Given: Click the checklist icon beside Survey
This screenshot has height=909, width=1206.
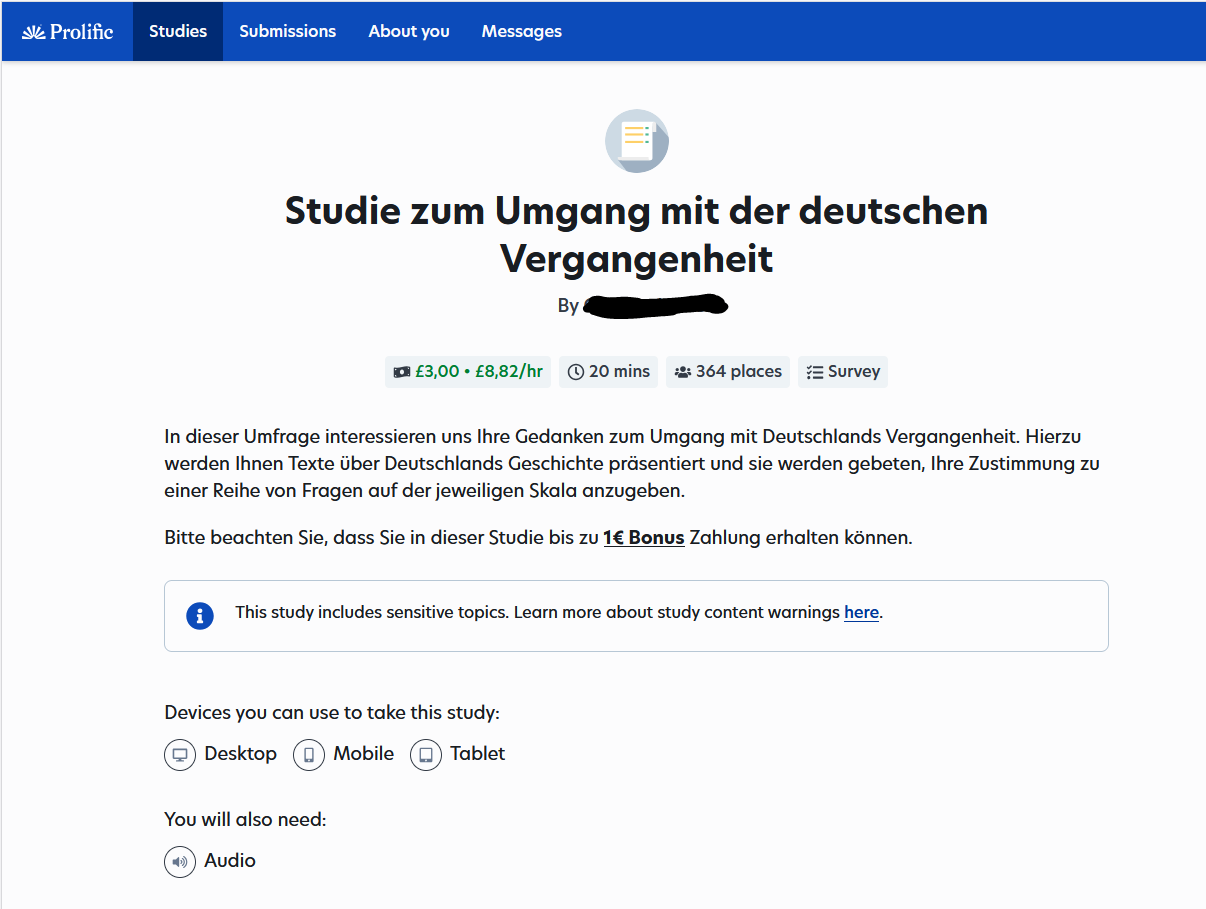Looking at the screenshot, I should click(x=815, y=372).
